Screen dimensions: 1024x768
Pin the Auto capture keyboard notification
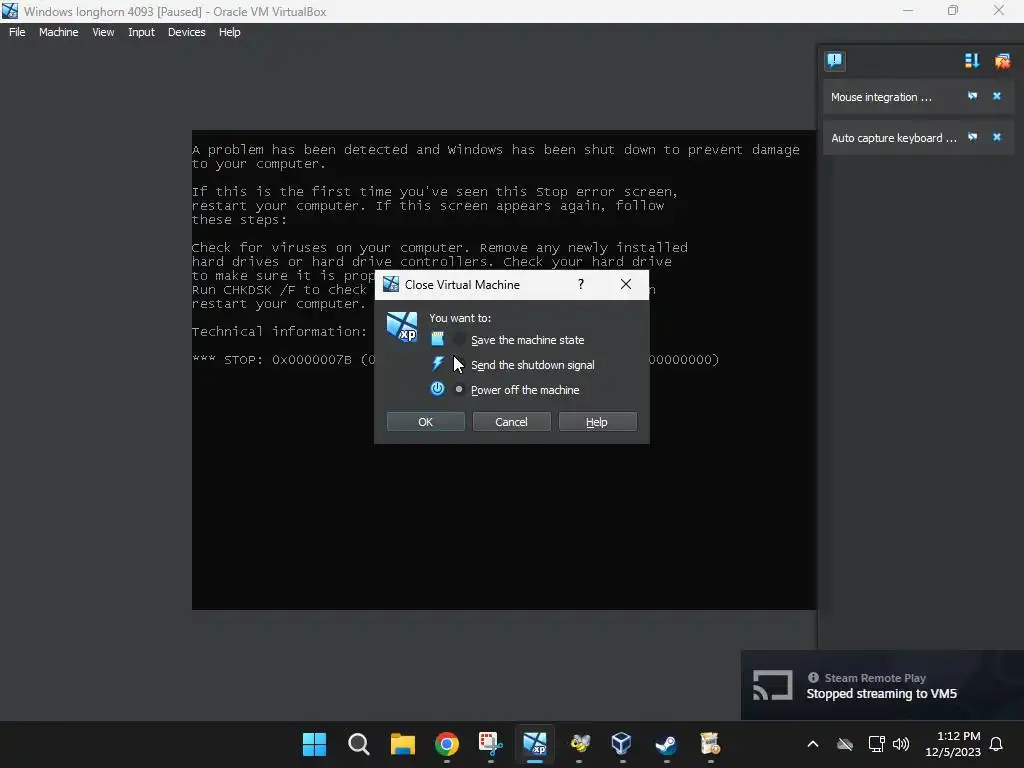pyautogui.click(x=972, y=137)
